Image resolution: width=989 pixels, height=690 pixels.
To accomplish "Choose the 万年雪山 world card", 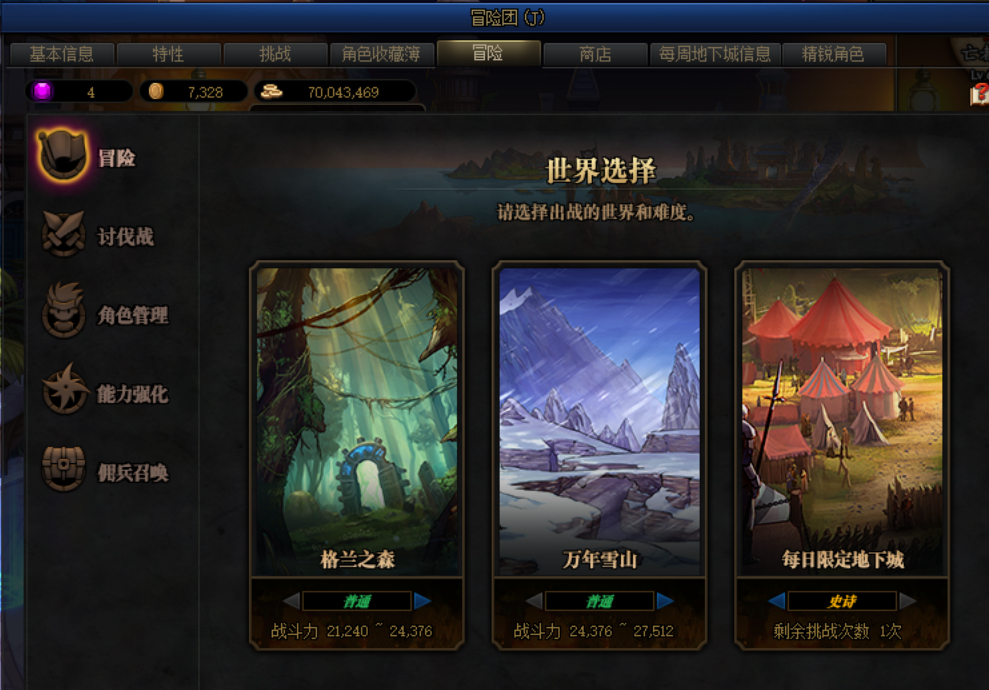I will (599, 421).
